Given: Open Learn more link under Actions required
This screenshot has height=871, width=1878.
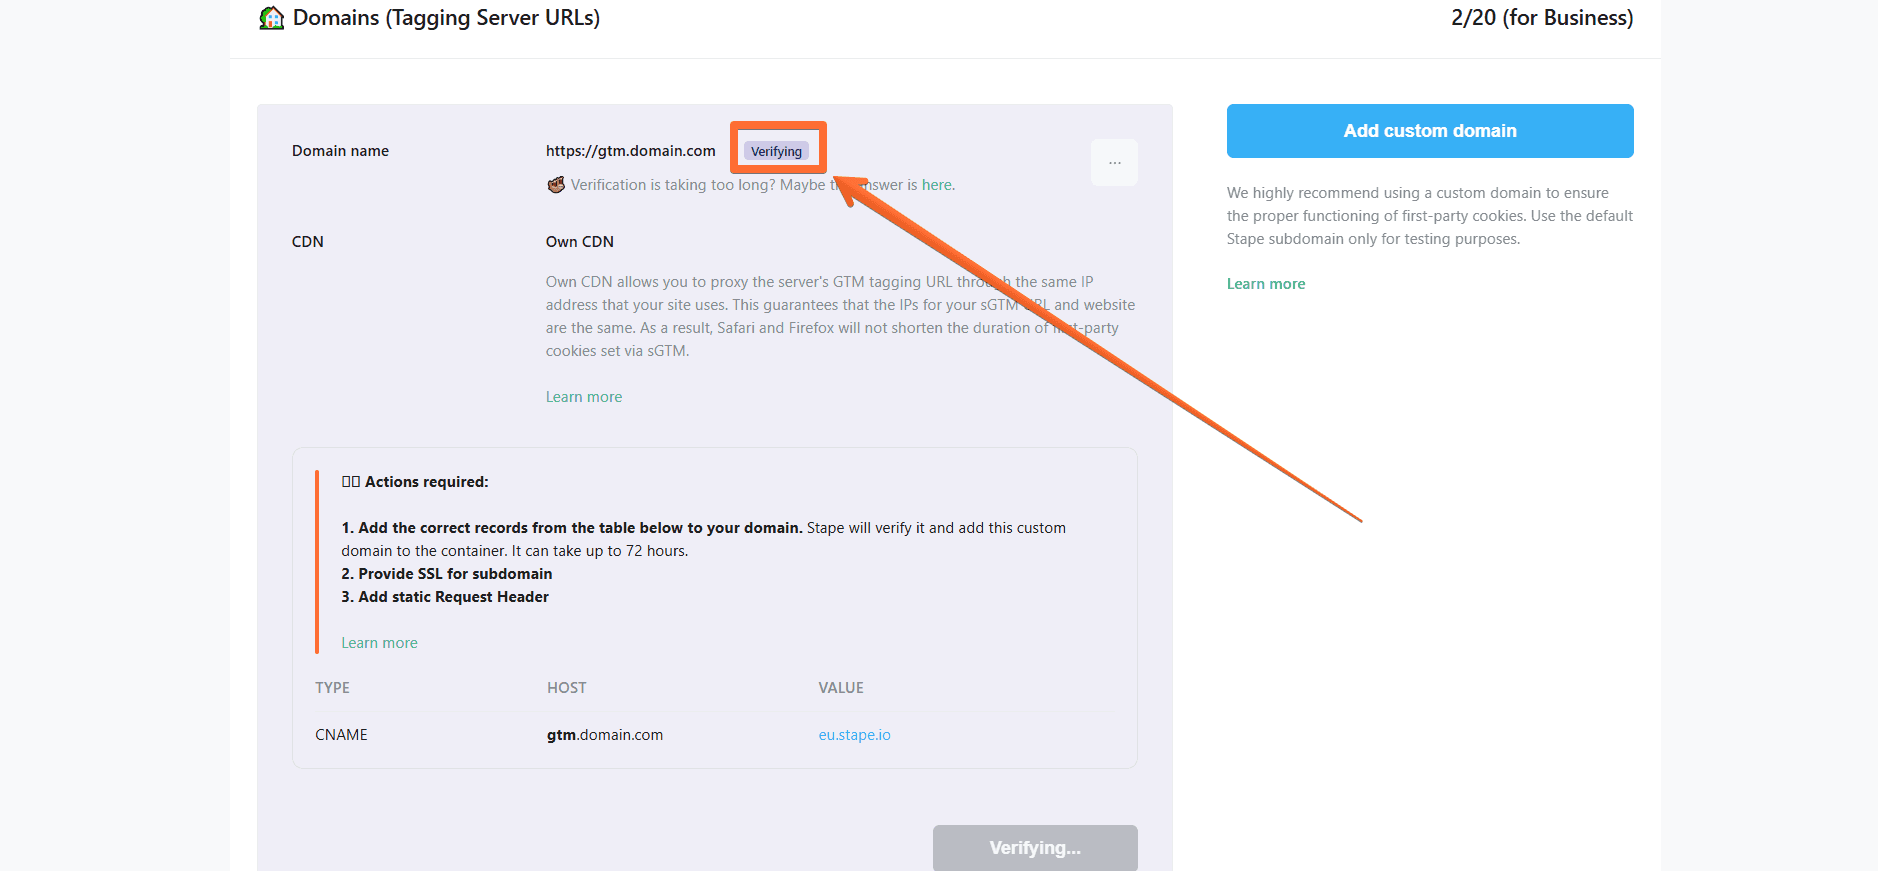Looking at the screenshot, I should point(379,643).
